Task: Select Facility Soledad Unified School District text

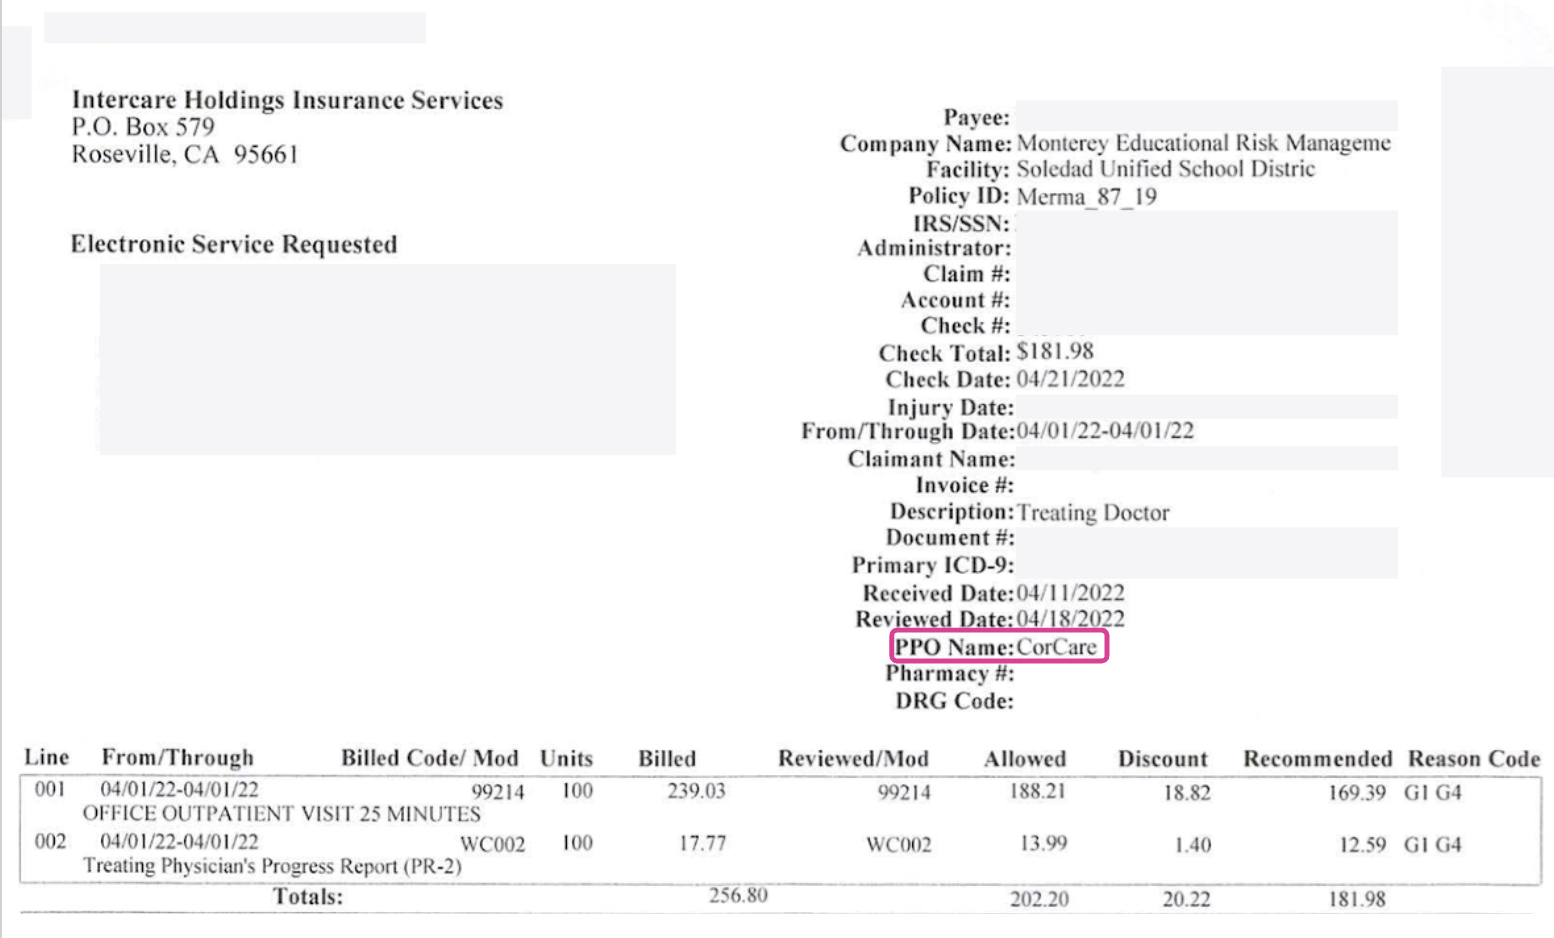Action: tap(1166, 169)
